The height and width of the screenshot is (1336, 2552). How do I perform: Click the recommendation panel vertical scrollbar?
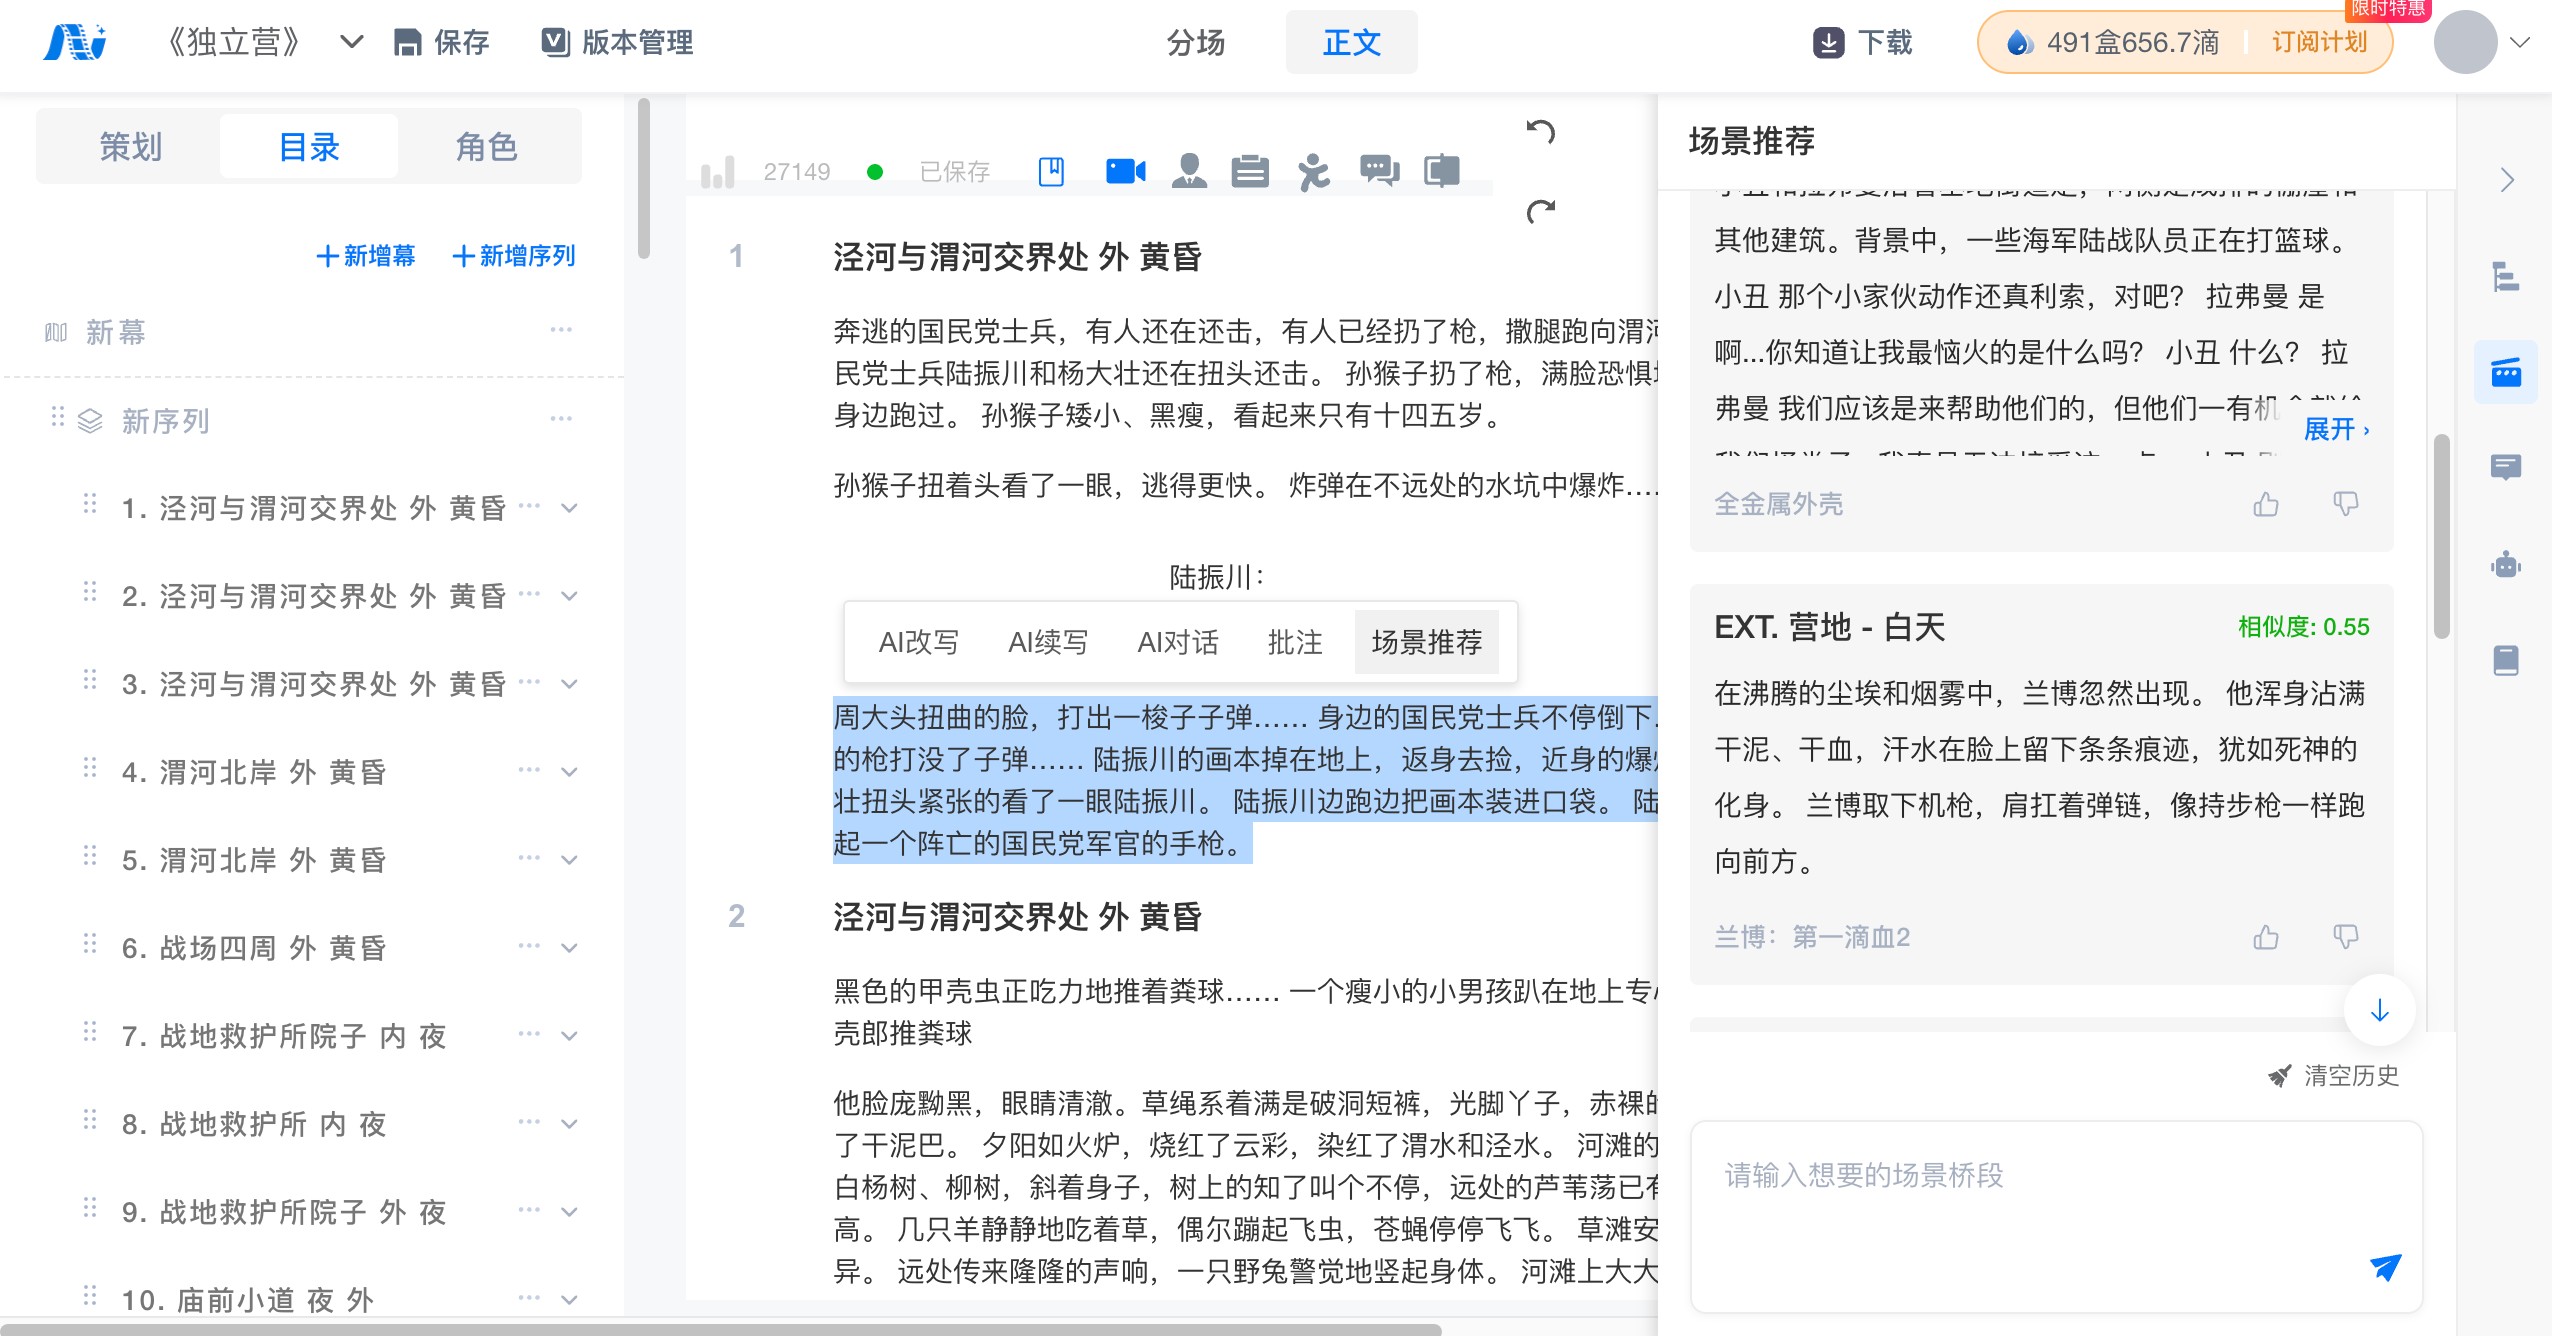pos(2441,536)
